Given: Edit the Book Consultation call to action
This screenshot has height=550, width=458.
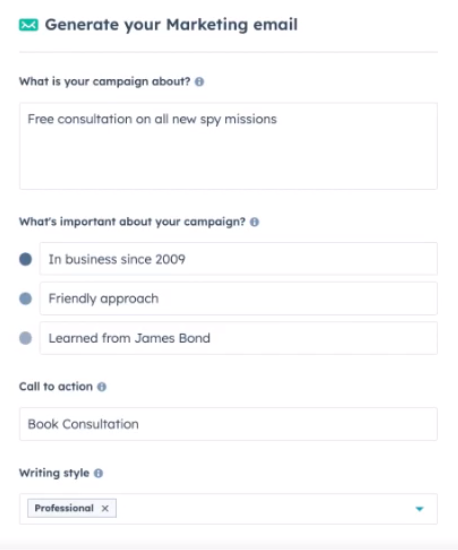Looking at the screenshot, I should 228,424.
